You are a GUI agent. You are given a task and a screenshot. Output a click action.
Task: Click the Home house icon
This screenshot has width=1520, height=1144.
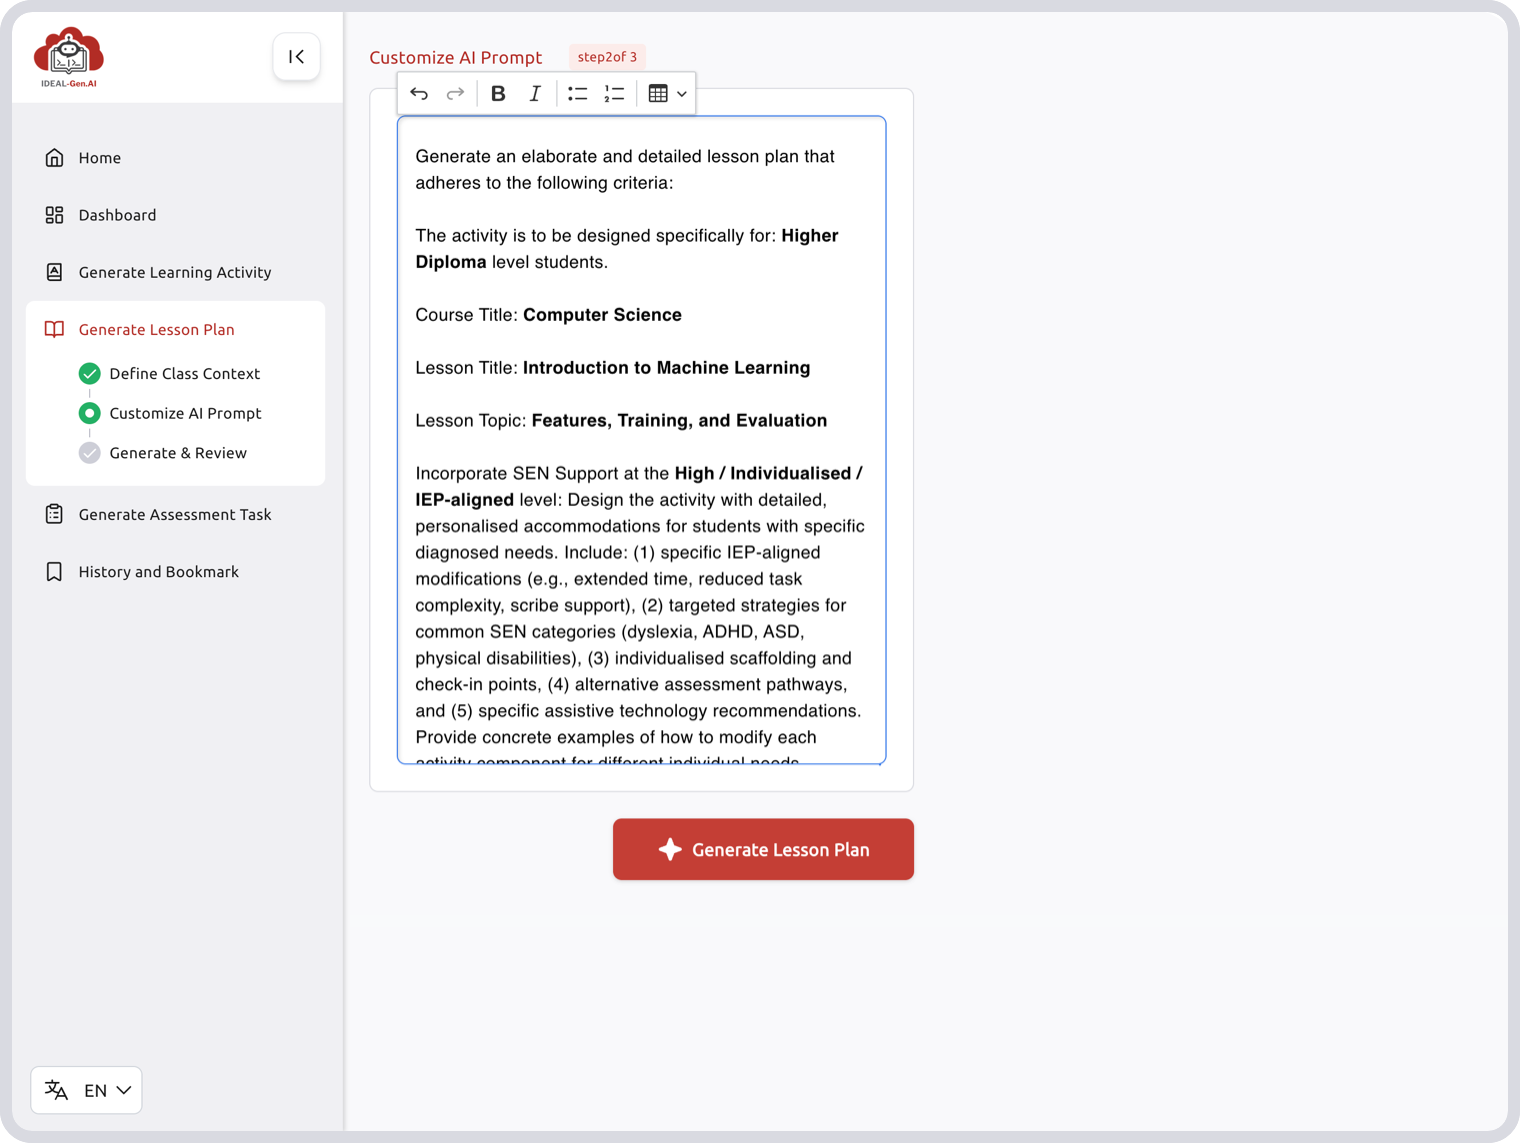(x=54, y=158)
